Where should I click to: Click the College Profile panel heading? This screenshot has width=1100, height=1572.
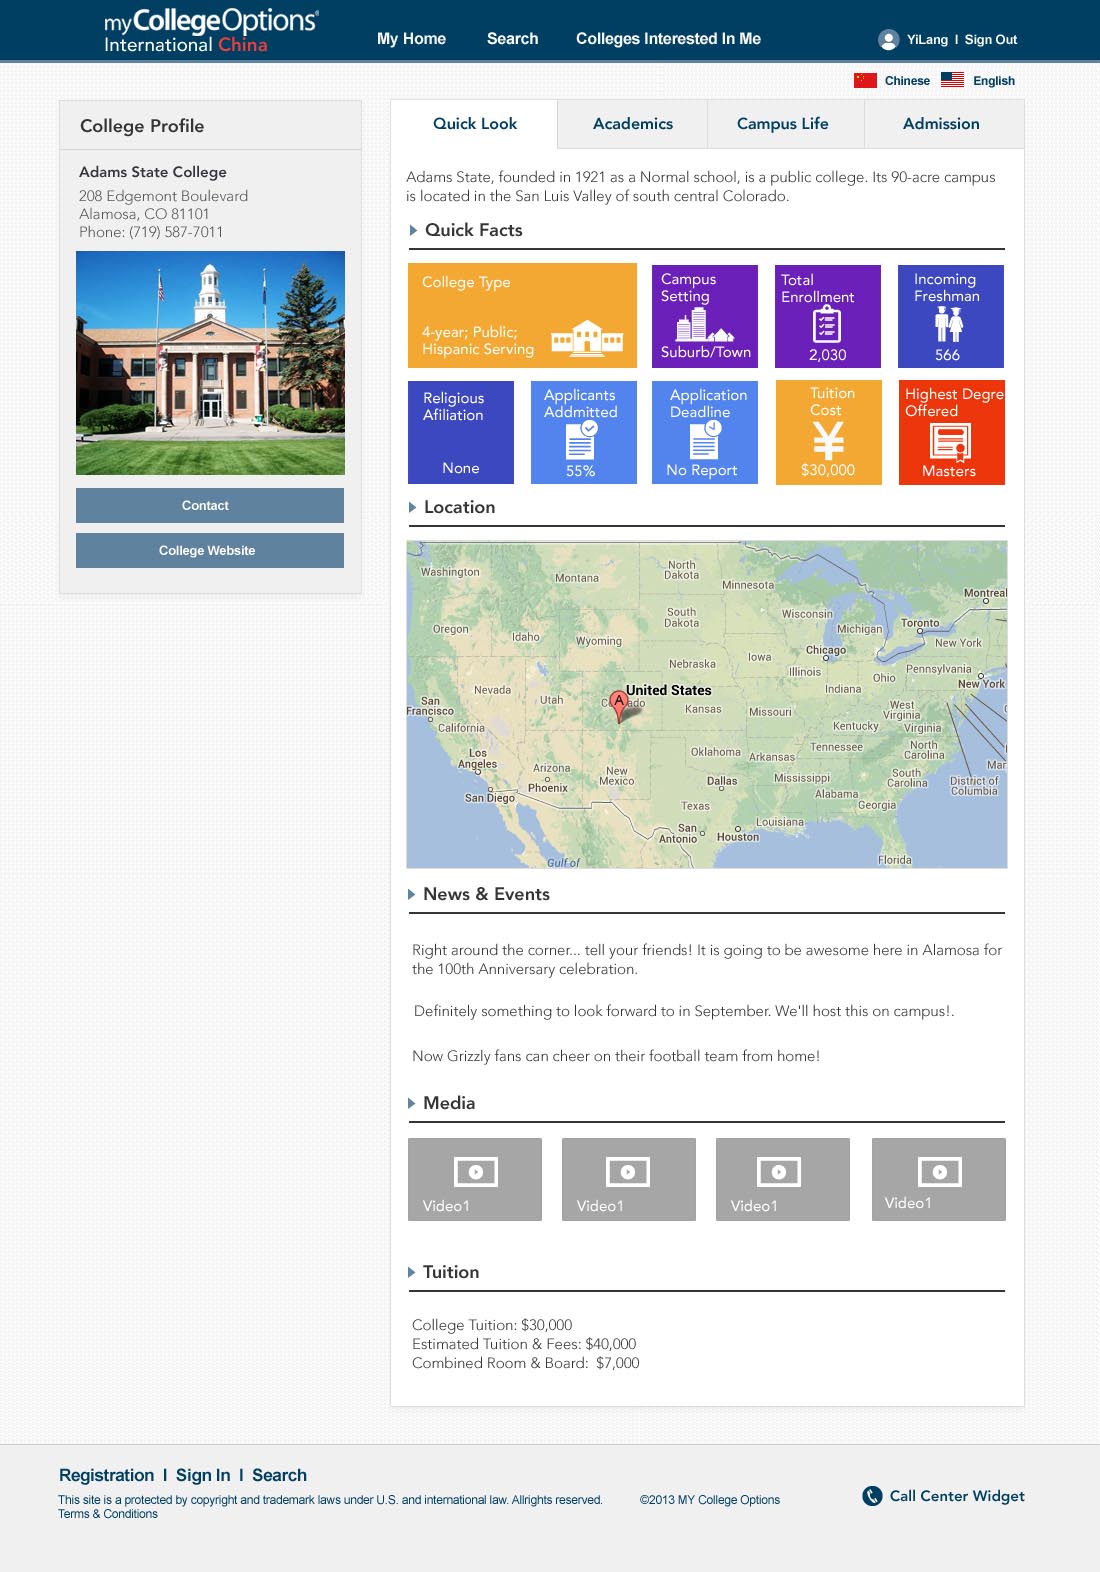pyautogui.click(x=142, y=126)
